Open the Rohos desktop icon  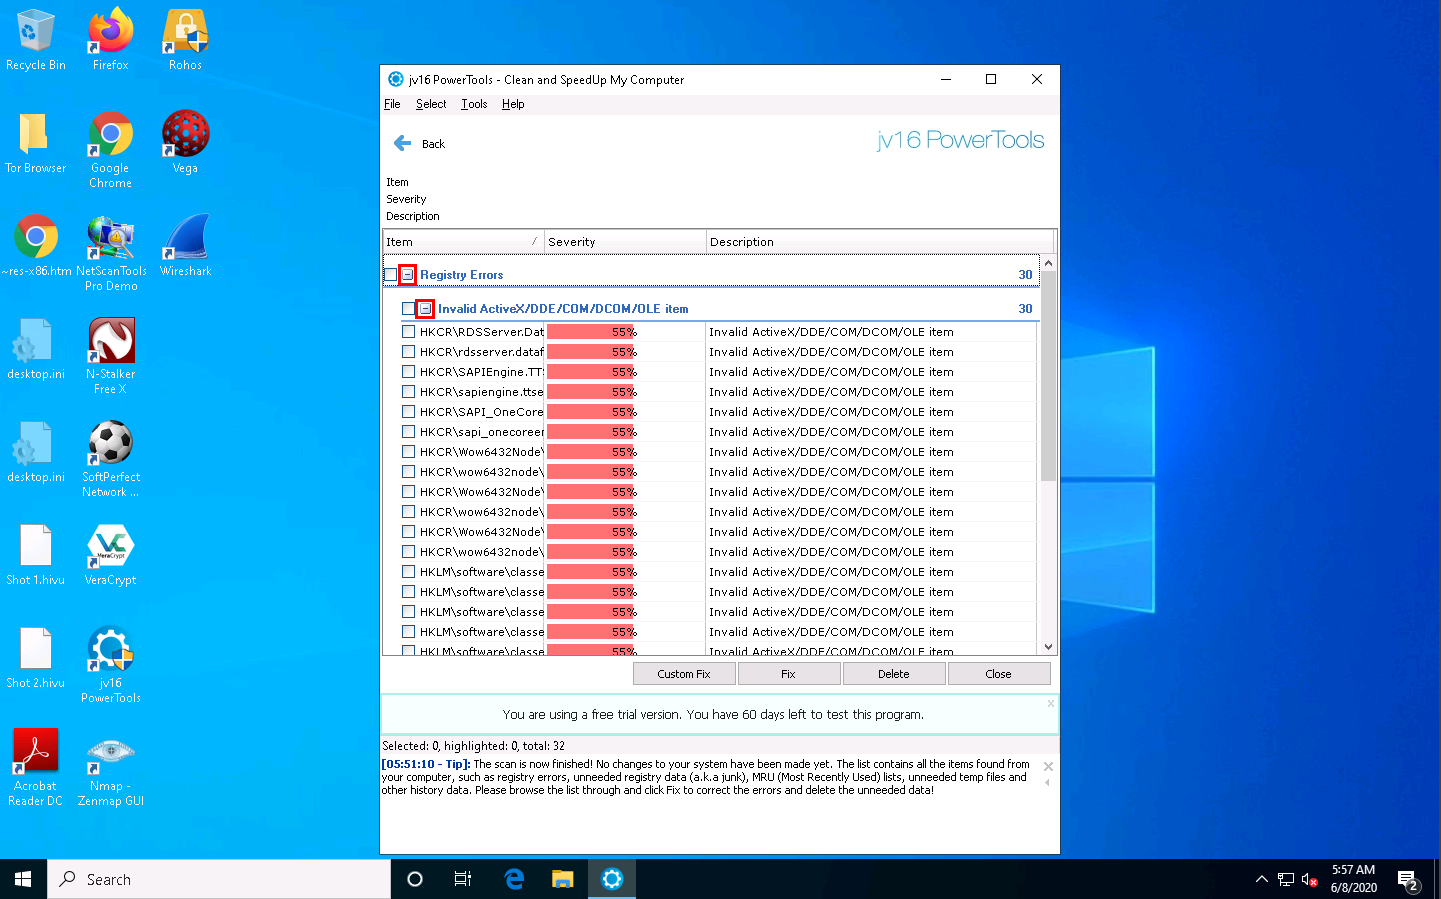tap(185, 41)
